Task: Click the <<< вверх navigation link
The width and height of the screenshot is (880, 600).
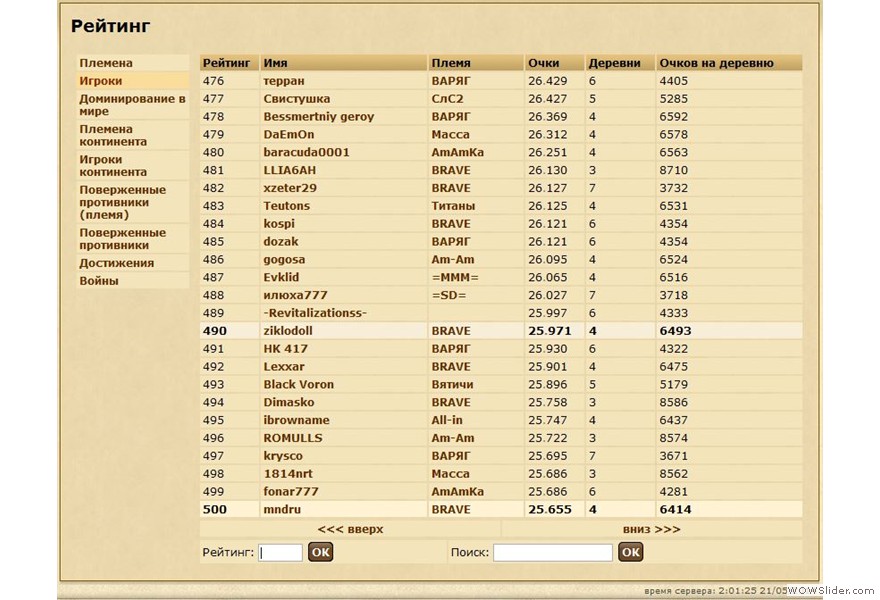Action: click(x=350, y=529)
